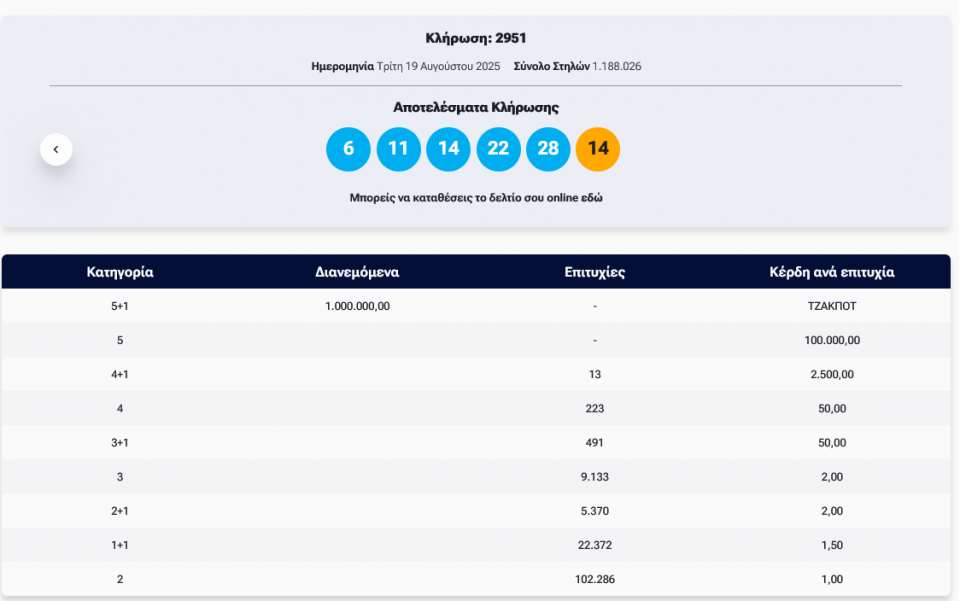The width and height of the screenshot is (960, 601).
Task: Open the online ticket submission link
Action: coord(475,198)
